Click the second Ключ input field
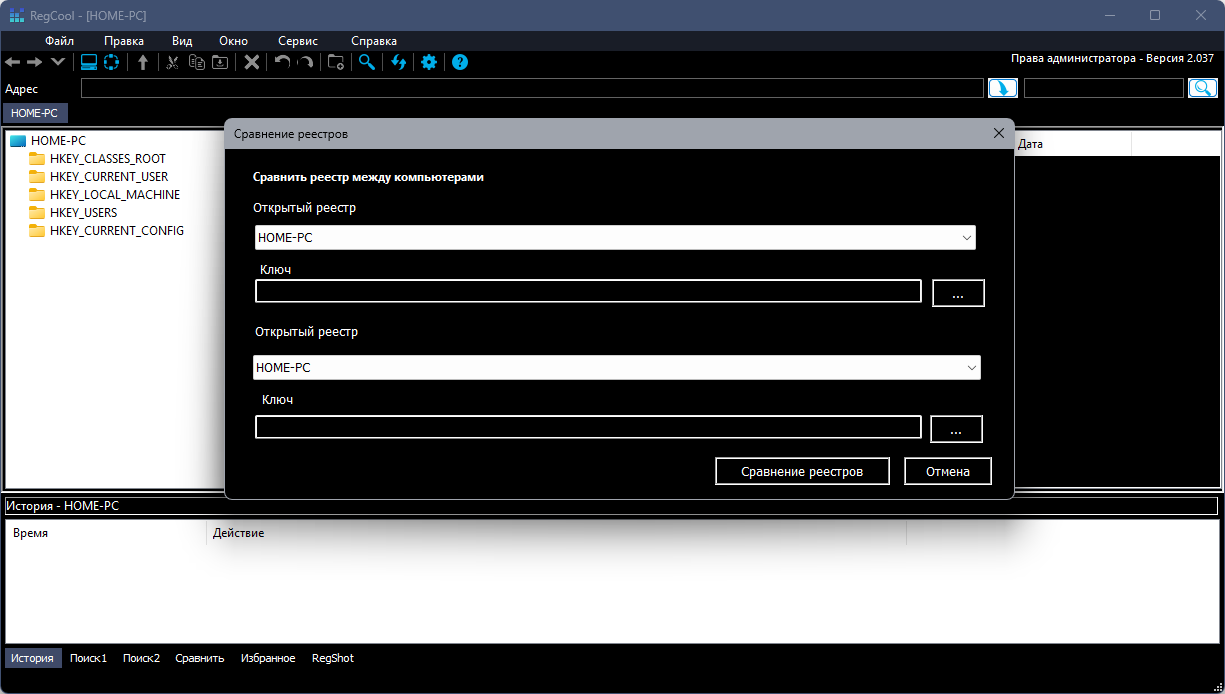Screen dimensions: 1225x694 coord(588,428)
